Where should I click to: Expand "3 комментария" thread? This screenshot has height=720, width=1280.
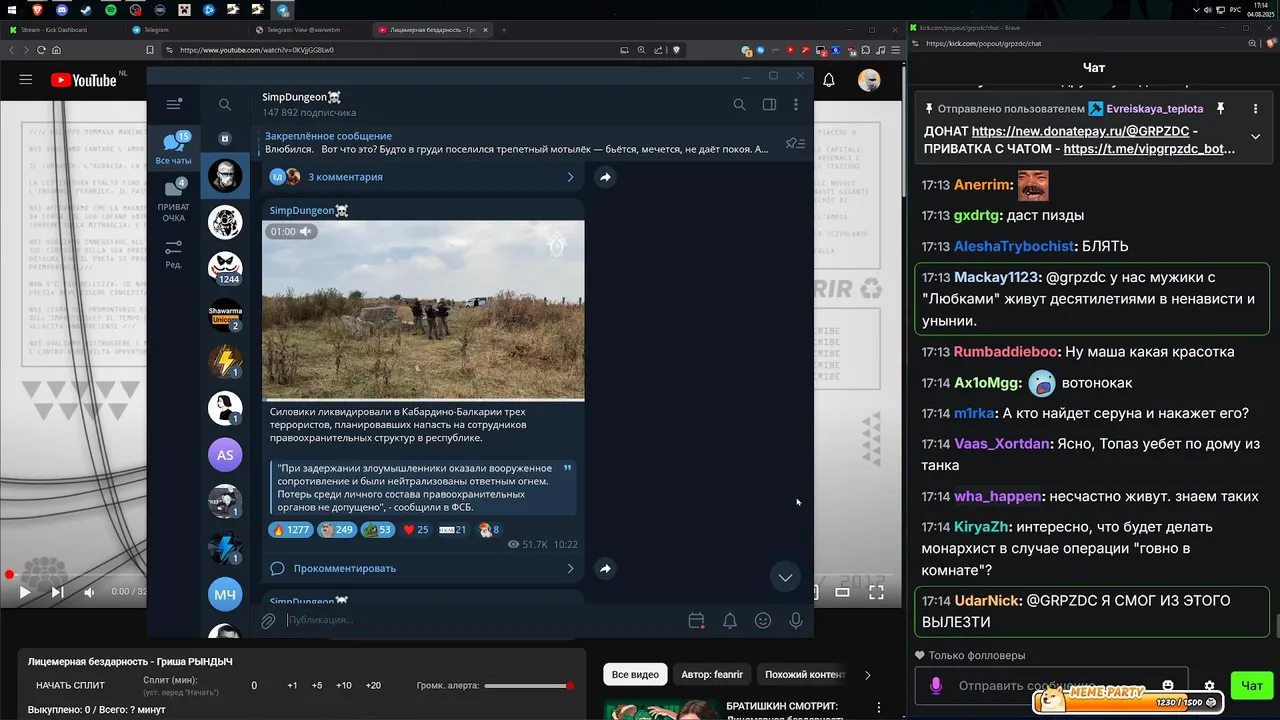pyautogui.click(x=423, y=177)
